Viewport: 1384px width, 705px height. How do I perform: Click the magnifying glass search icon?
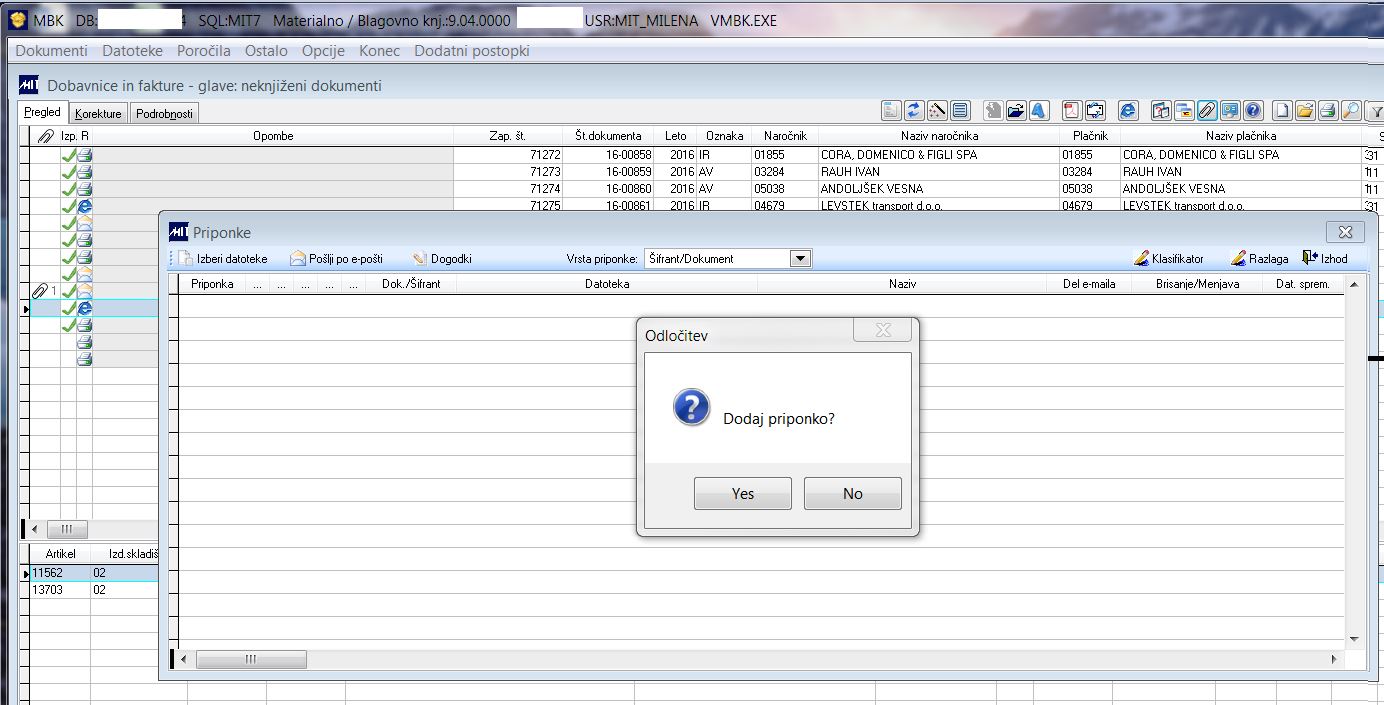click(1351, 111)
